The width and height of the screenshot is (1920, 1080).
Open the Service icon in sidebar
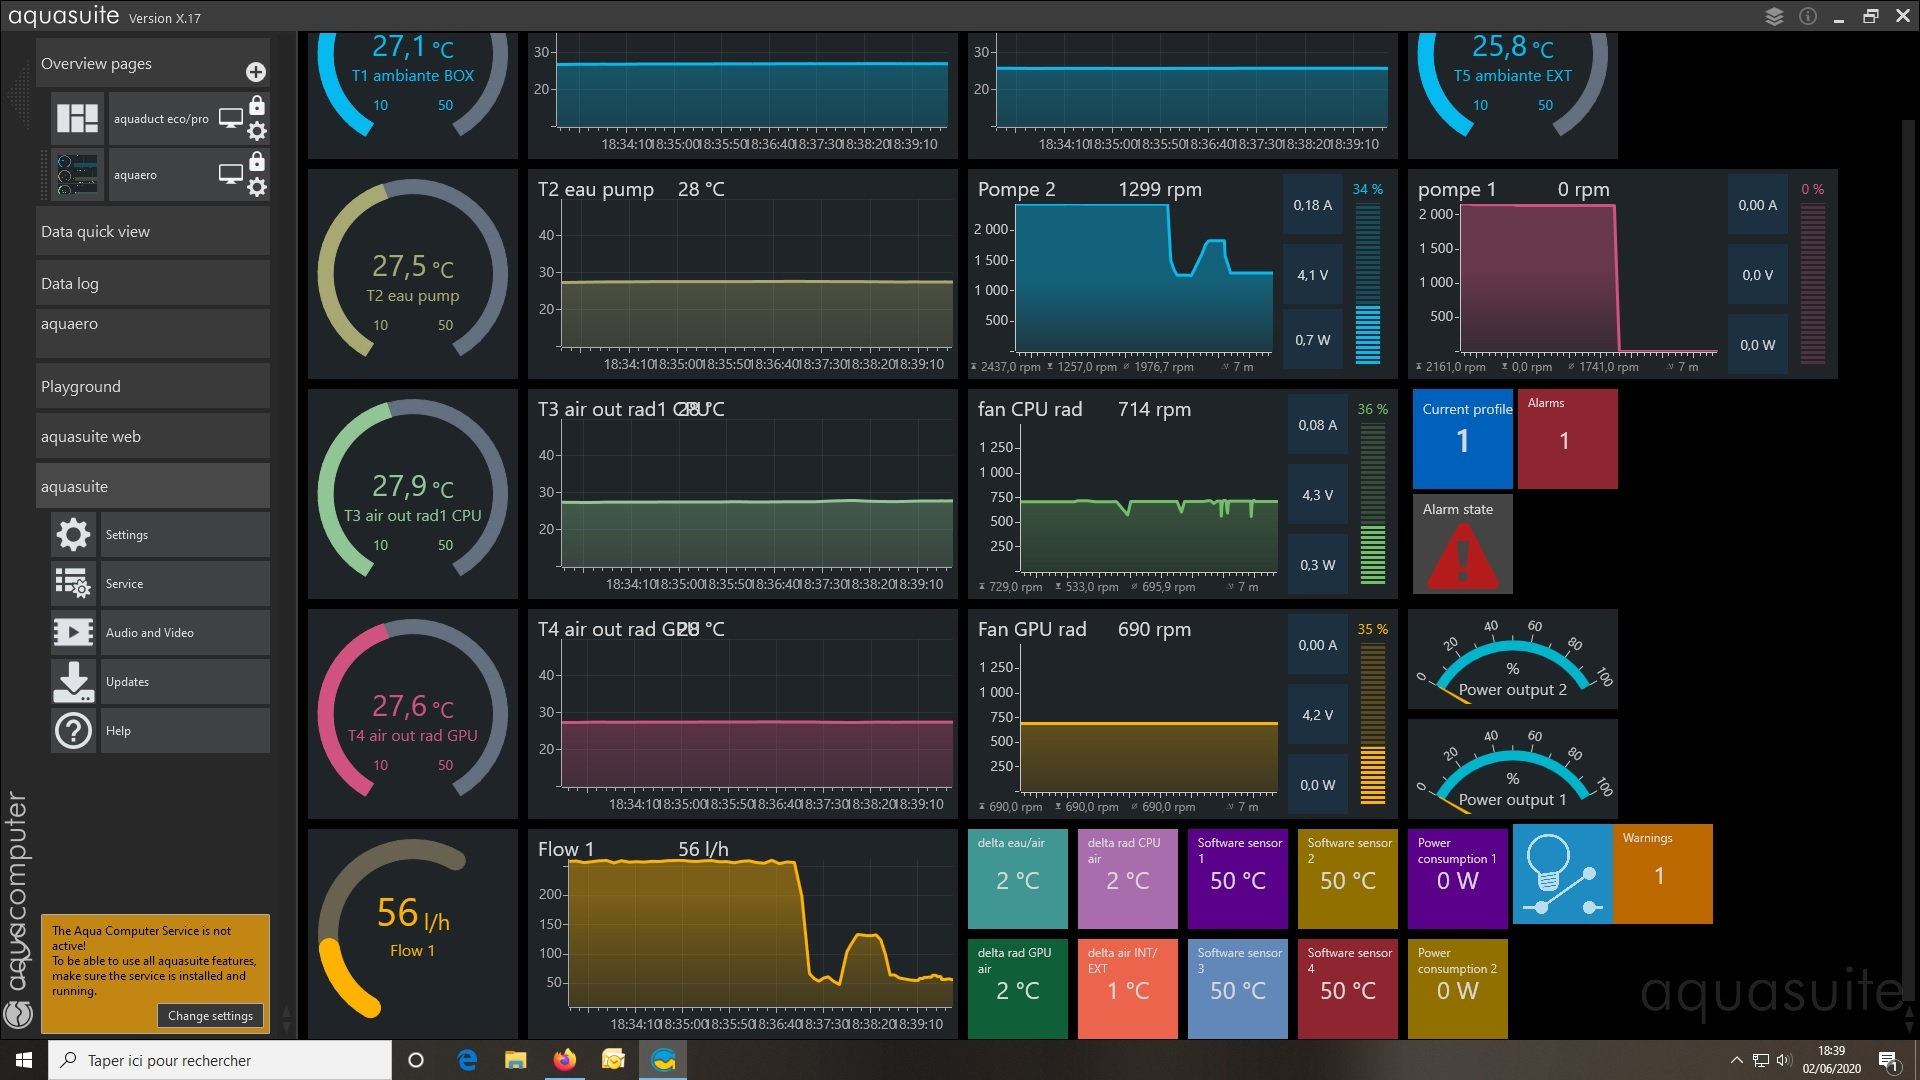tap(73, 584)
